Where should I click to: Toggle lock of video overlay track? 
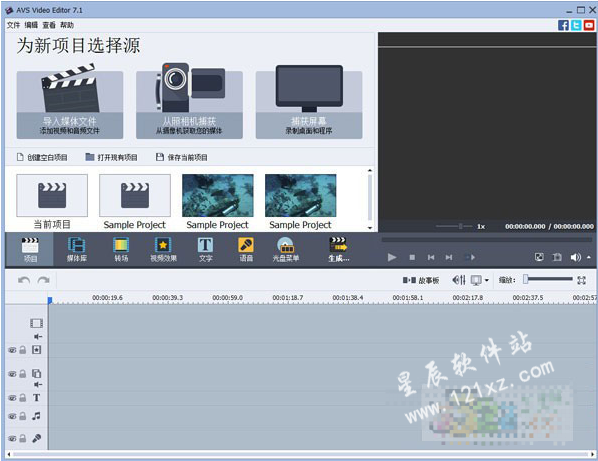click(x=23, y=374)
